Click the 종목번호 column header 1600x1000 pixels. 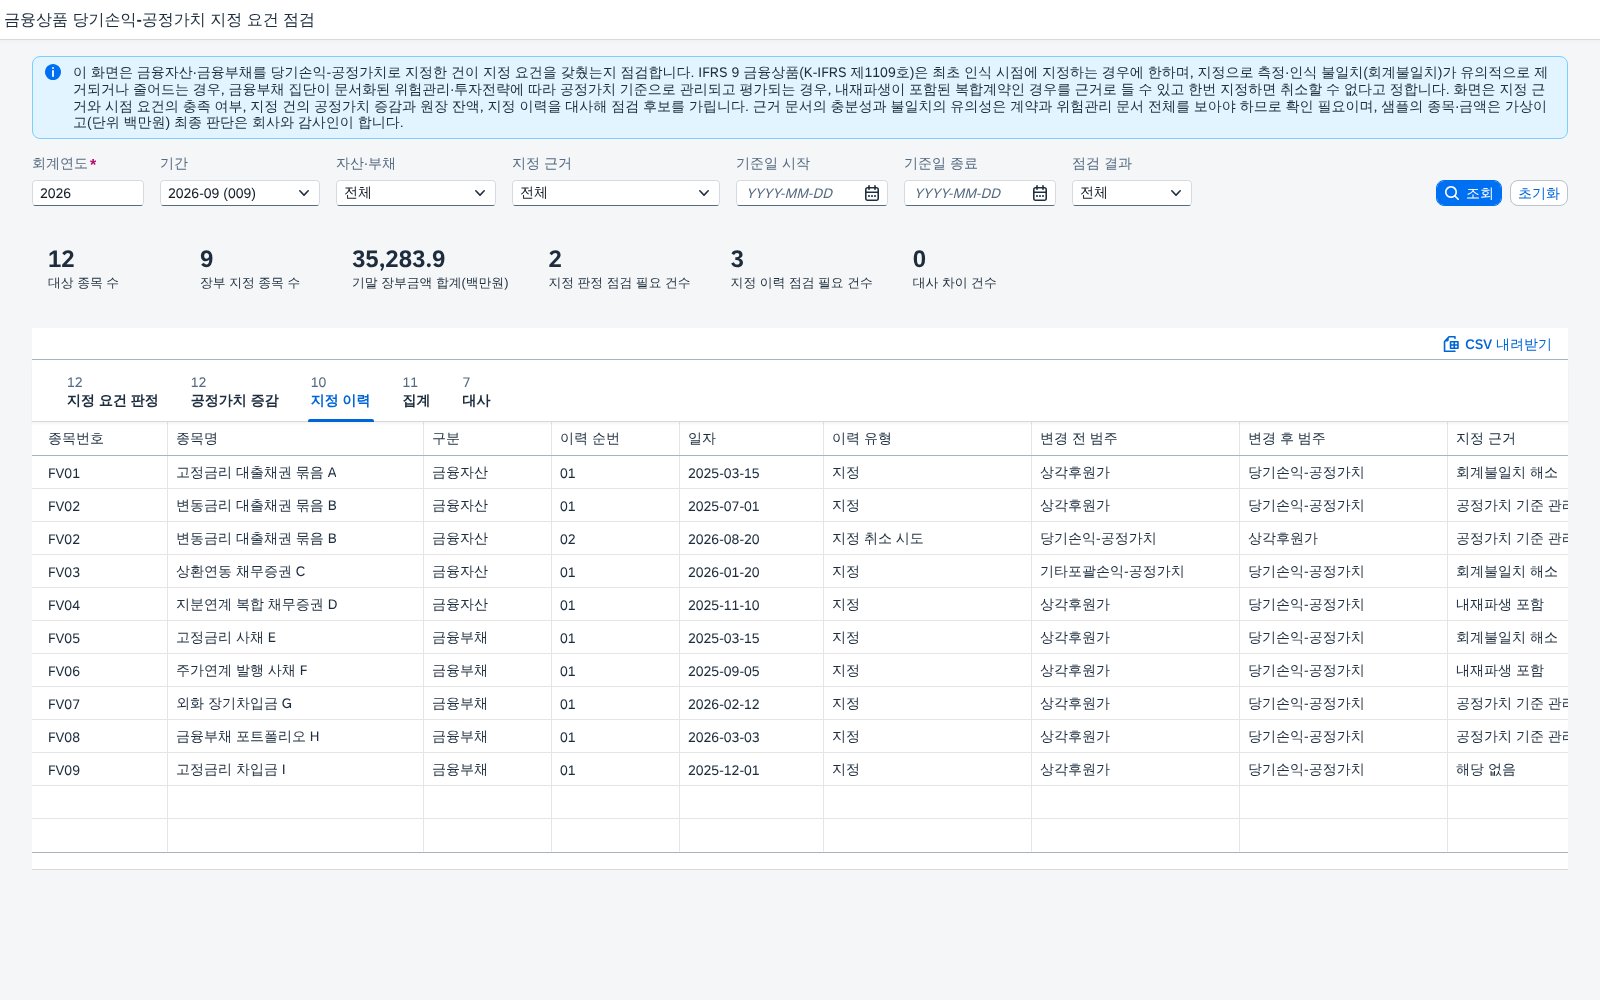100,439
